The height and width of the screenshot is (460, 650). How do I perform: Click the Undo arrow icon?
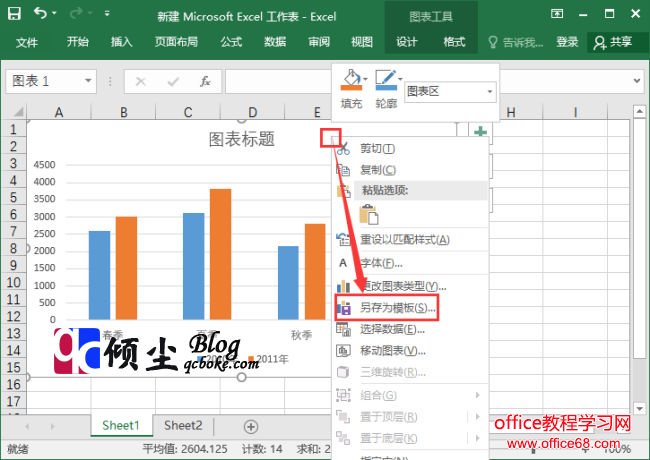40,14
